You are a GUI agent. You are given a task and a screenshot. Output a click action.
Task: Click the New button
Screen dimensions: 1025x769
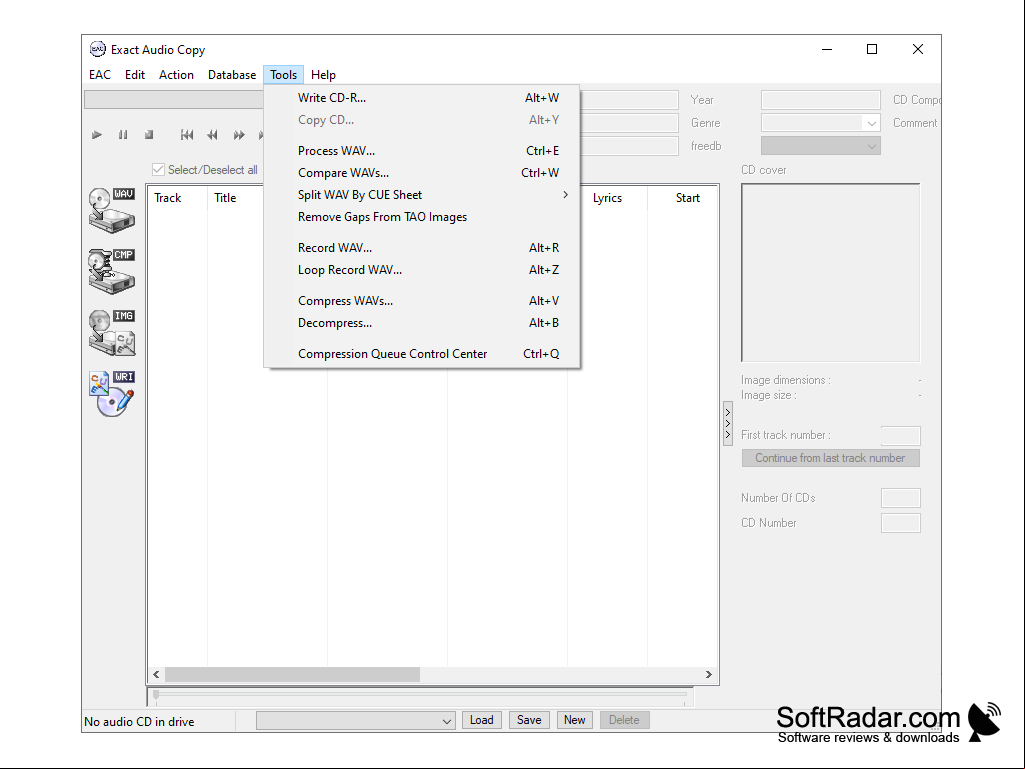point(575,720)
